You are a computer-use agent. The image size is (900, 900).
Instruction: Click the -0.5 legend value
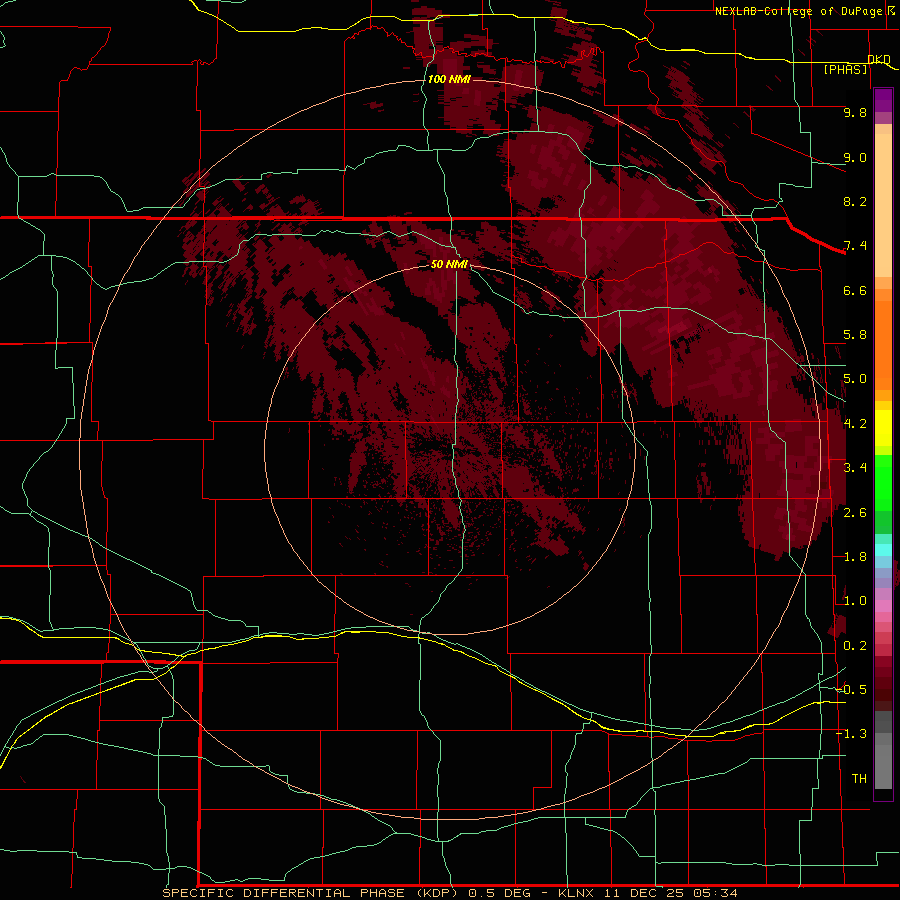coord(852,690)
